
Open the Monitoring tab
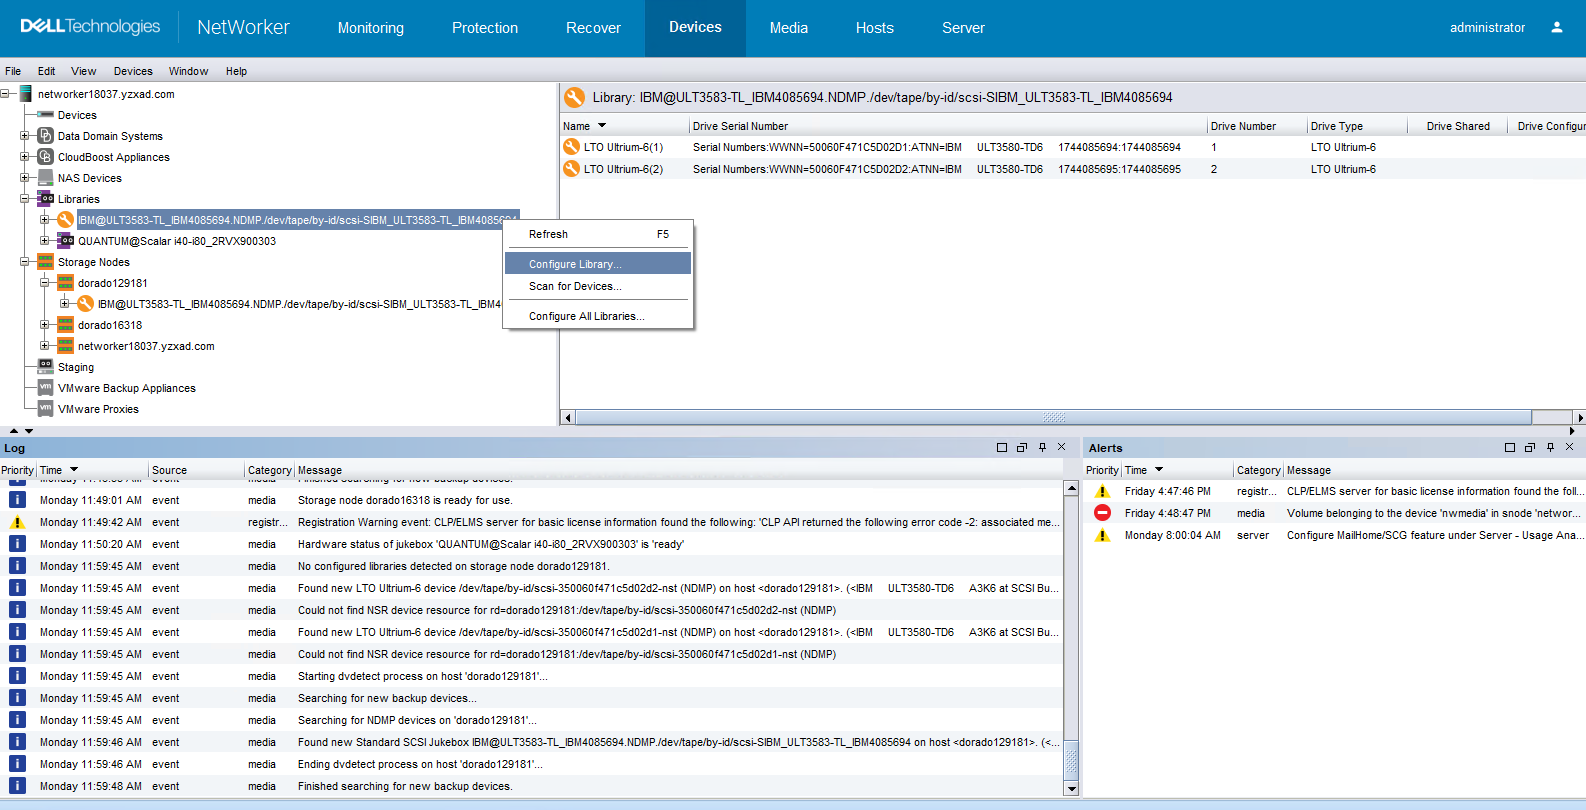[371, 28]
